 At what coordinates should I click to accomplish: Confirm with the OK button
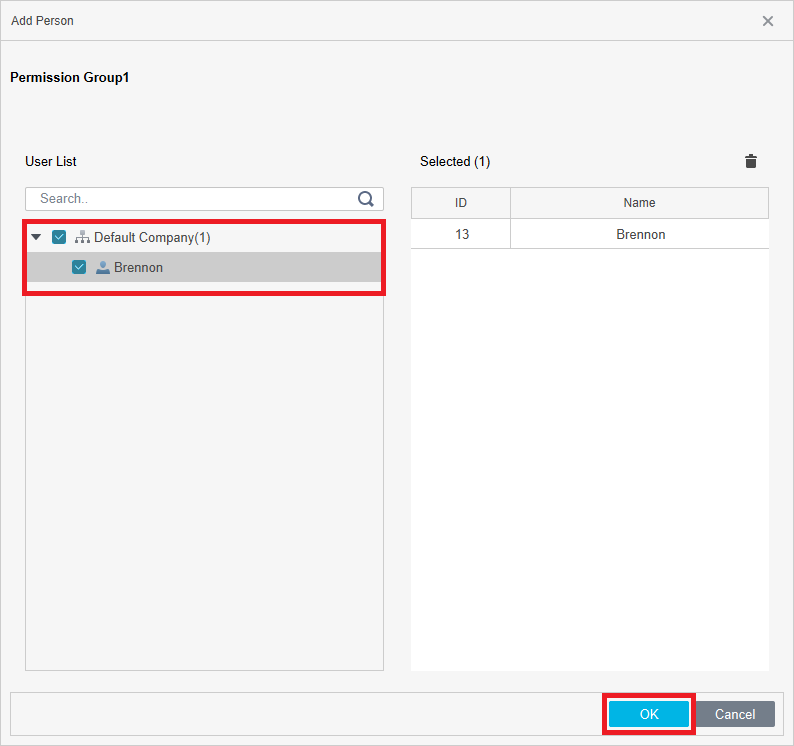pyautogui.click(x=649, y=714)
